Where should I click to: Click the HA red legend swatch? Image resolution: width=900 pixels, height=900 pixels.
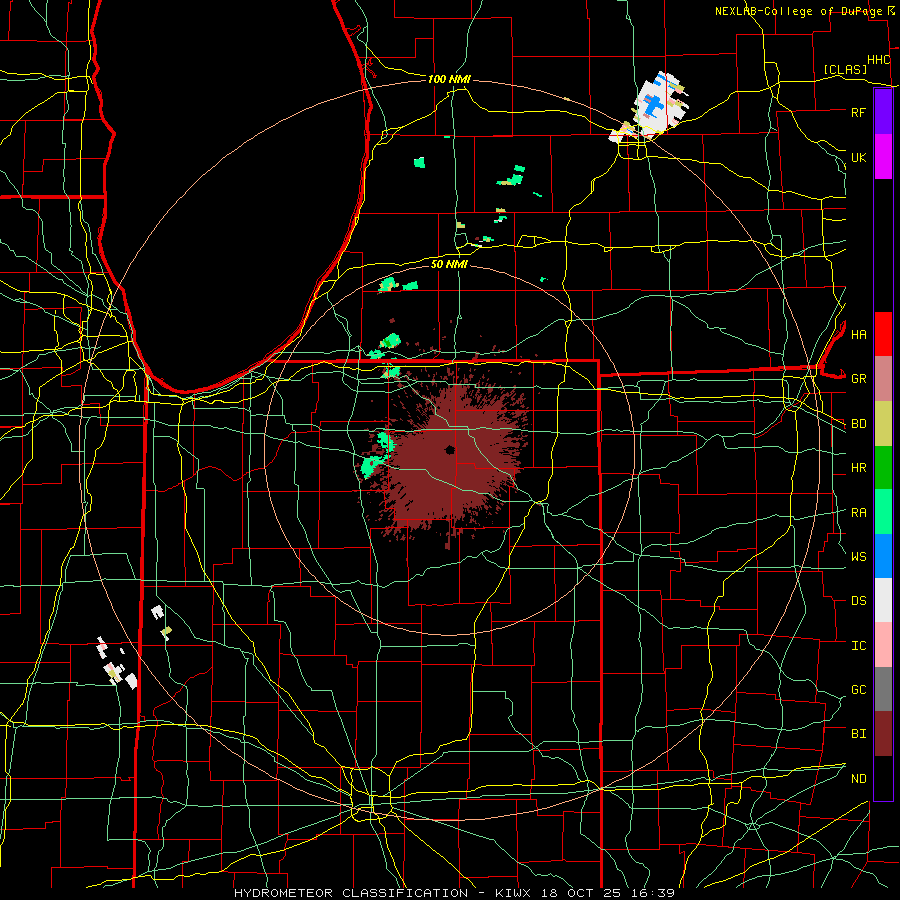click(883, 334)
